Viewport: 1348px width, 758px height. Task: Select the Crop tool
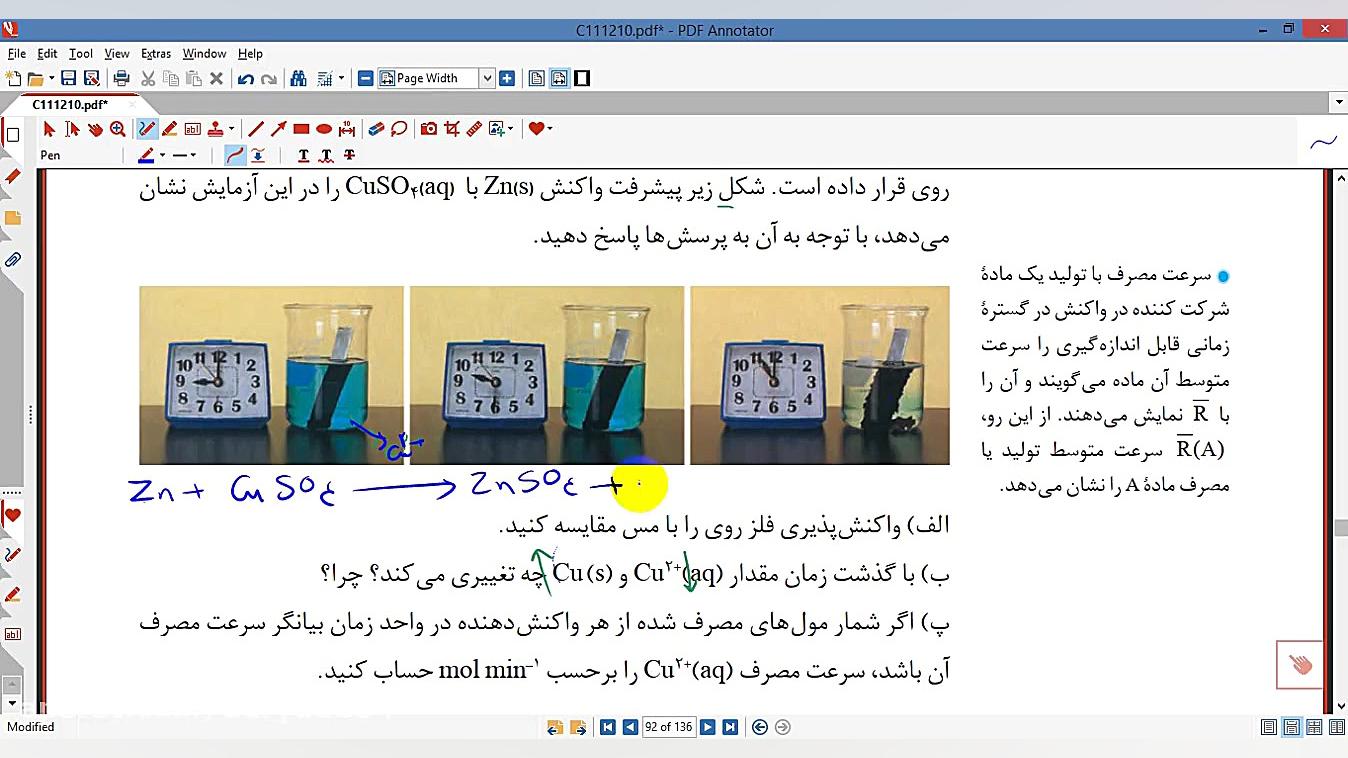point(451,128)
